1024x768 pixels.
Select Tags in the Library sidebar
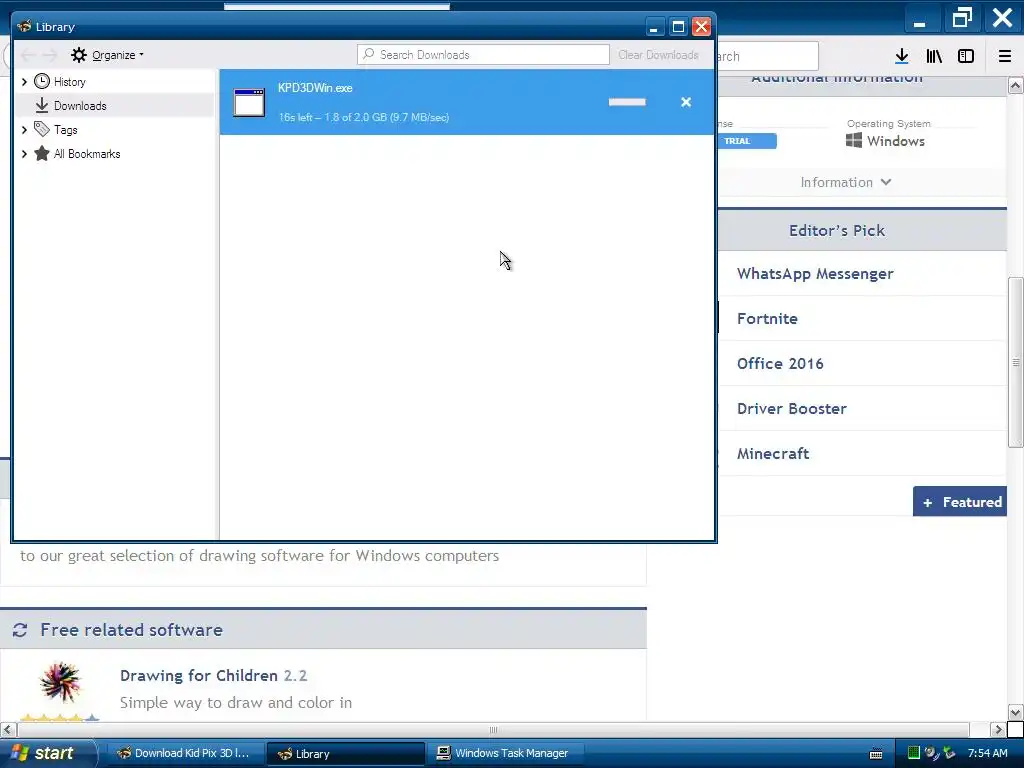point(65,130)
